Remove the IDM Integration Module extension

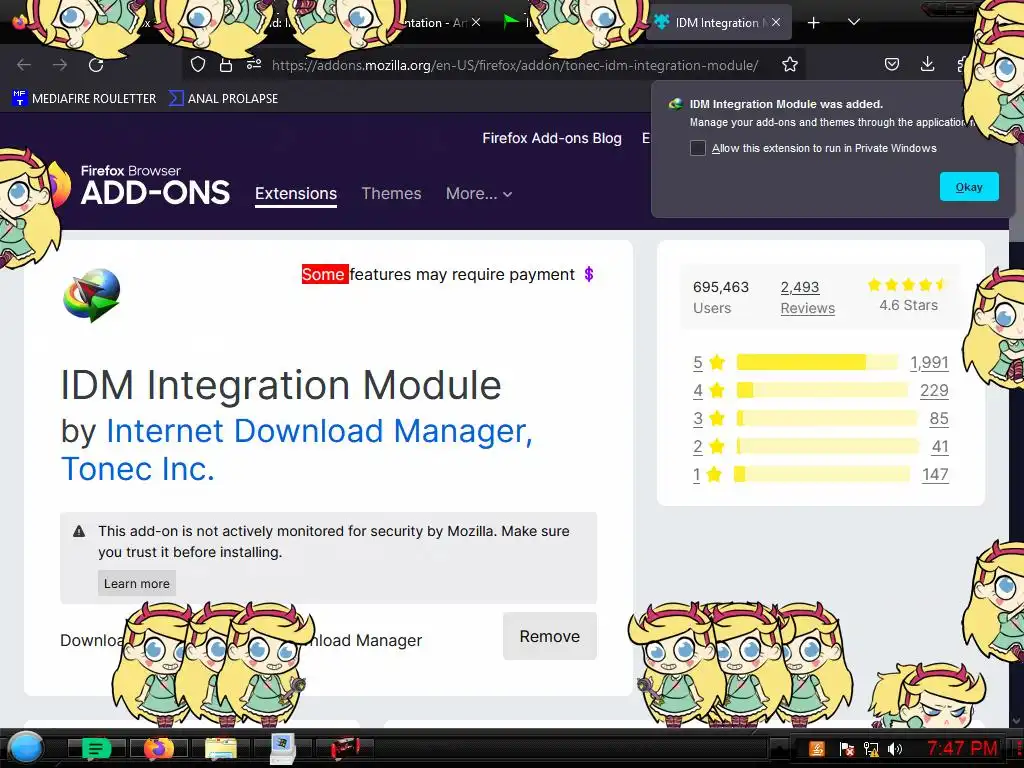(x=549, y=636)
